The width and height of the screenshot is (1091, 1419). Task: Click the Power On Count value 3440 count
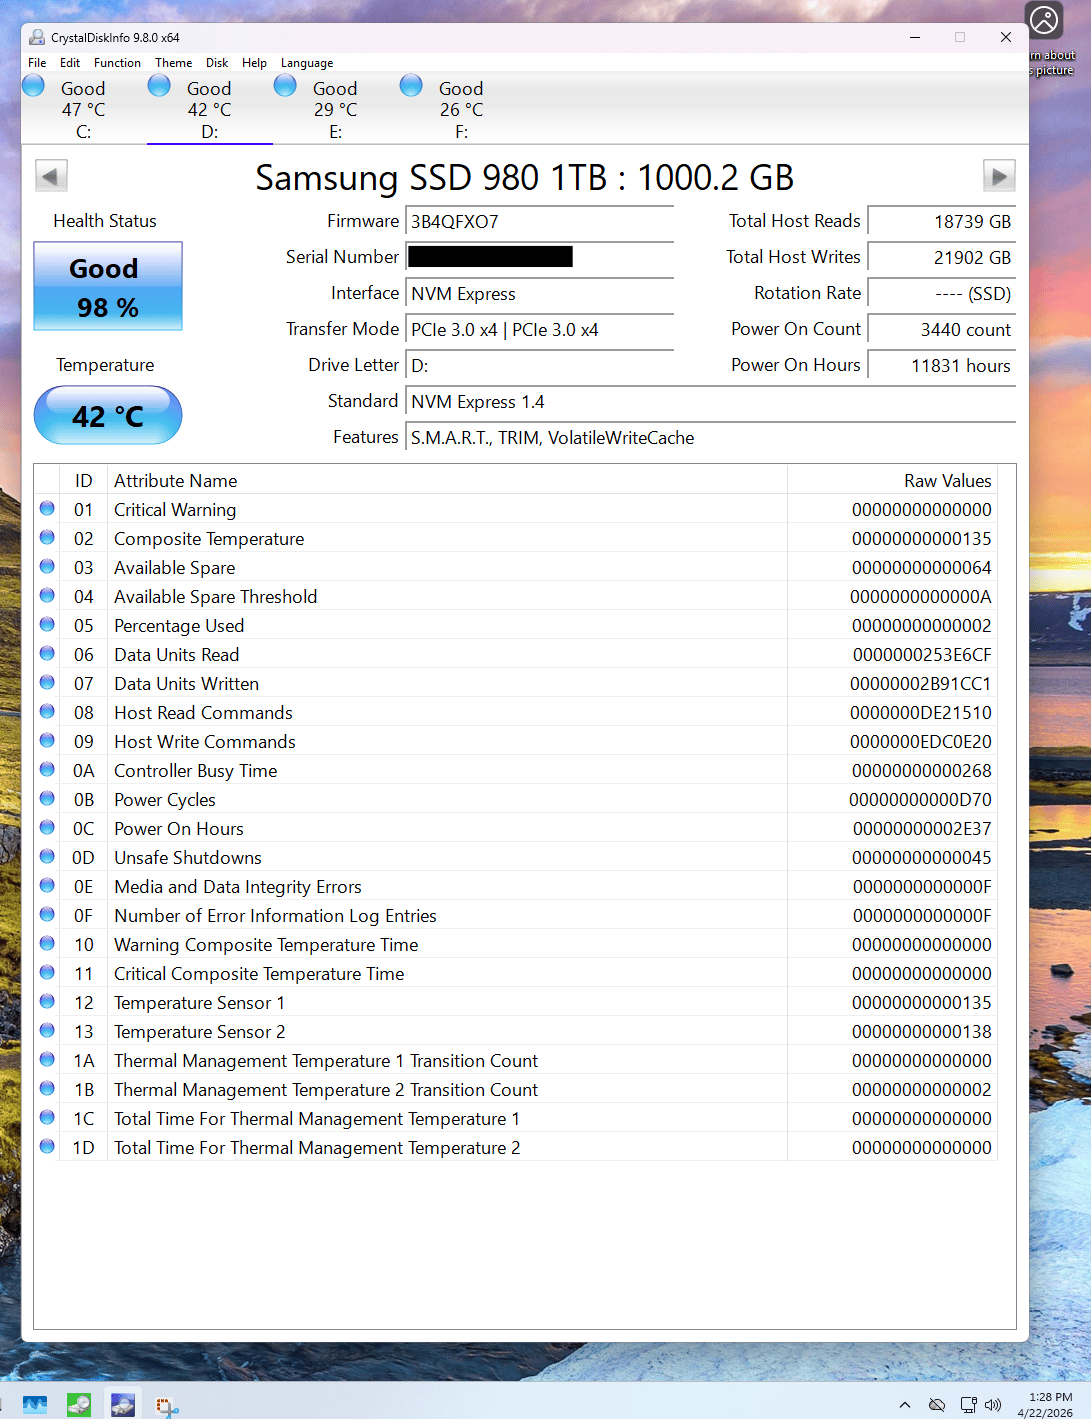(941, 330)
